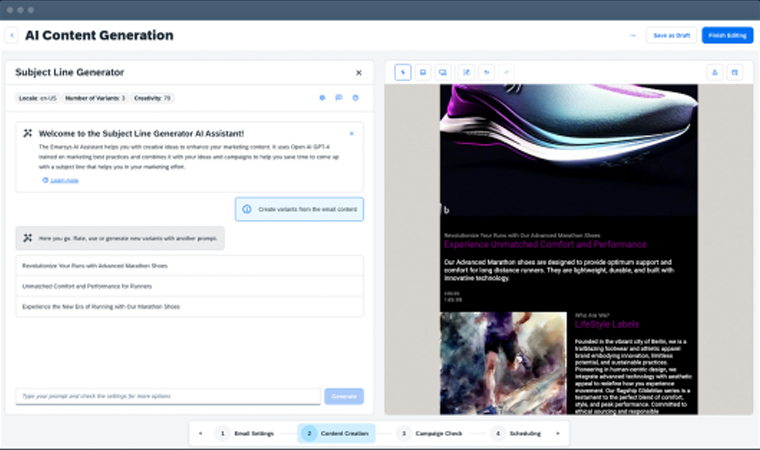Viewport: 760px width, 450px height.
Task: Go to the Email Settings step
Action: (246, 433)
